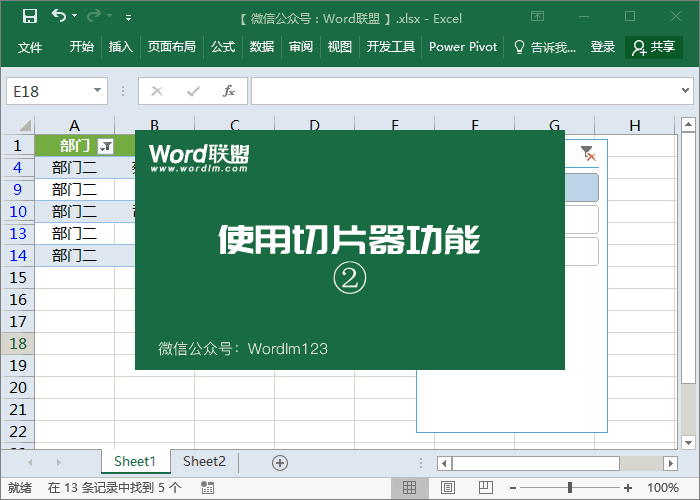This screenshot has height=500, width=700.
Task: Switch to Sheet2 tab
Action: tap(204, 462)
